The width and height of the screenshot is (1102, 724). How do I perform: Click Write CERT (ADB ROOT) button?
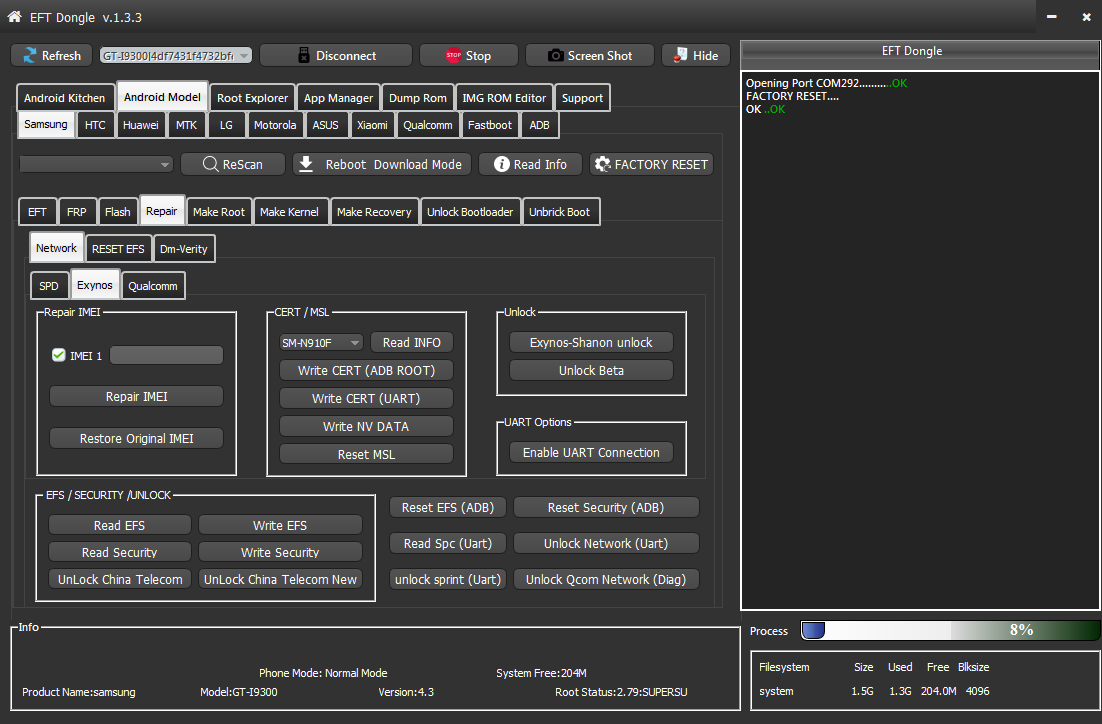point(366,370)
